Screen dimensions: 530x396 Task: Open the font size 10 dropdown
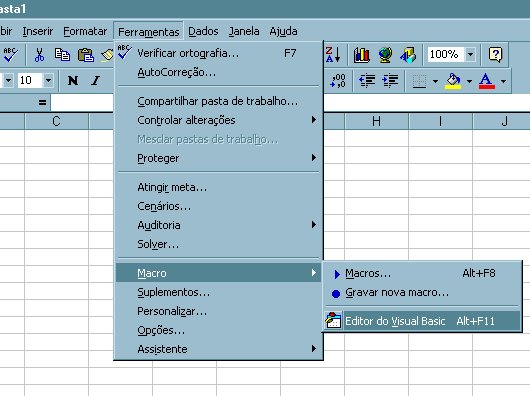tap(48, 80)
